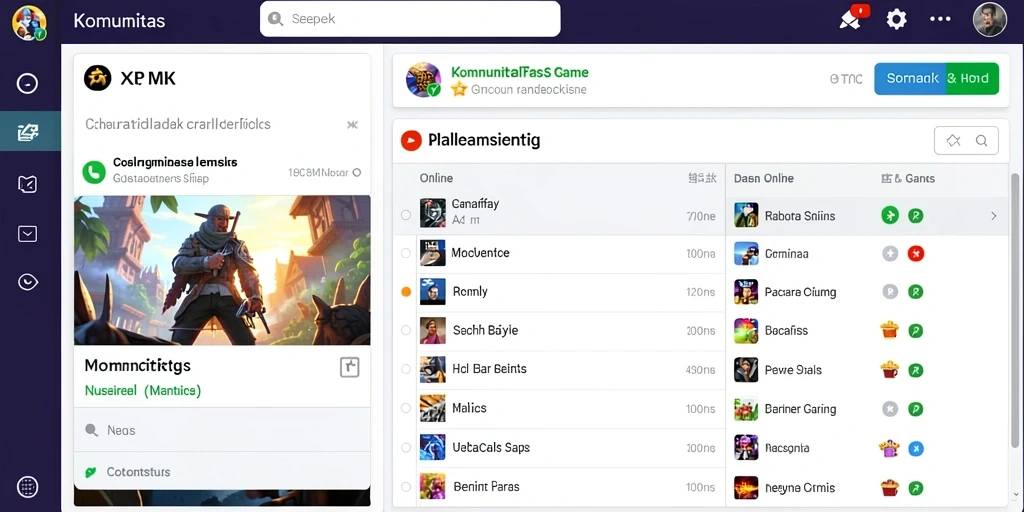Open the Becafiss app thumbnail
The image size is (1024, 512).
[x=746, y=330]
